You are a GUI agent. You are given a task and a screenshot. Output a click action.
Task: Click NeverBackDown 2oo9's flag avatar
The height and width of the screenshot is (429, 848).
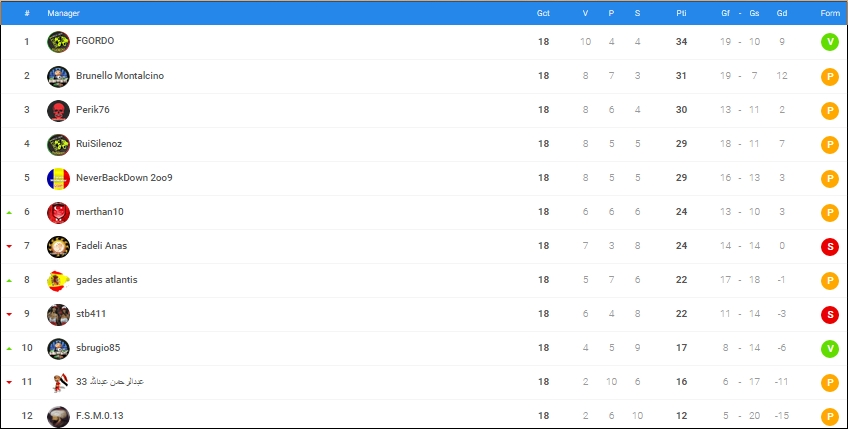(x=58, y=178)
